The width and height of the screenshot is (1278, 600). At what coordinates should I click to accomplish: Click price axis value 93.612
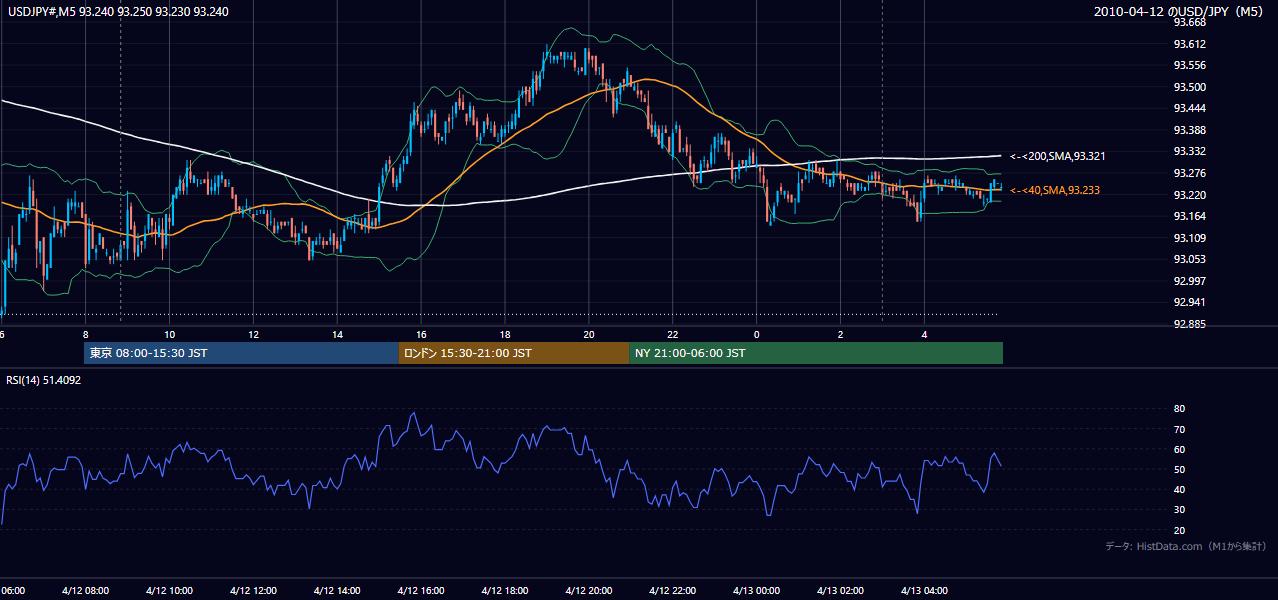click(x=1189, y=44)
